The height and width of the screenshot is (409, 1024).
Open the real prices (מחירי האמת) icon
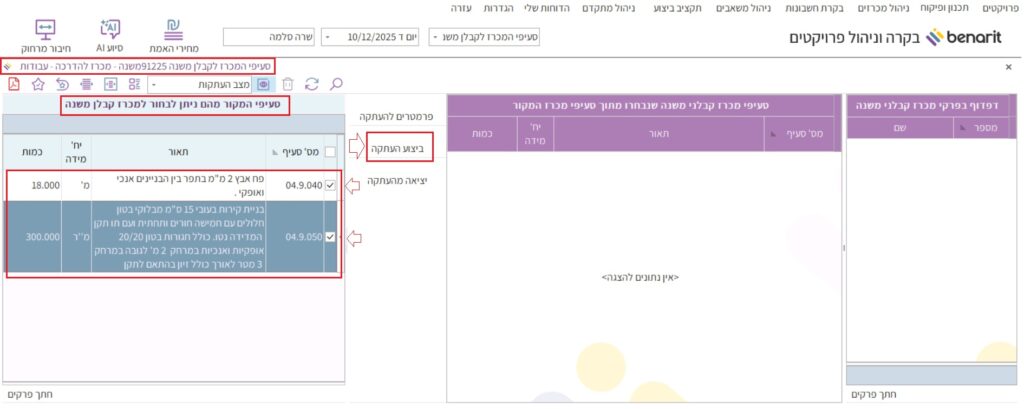point(179,29)
